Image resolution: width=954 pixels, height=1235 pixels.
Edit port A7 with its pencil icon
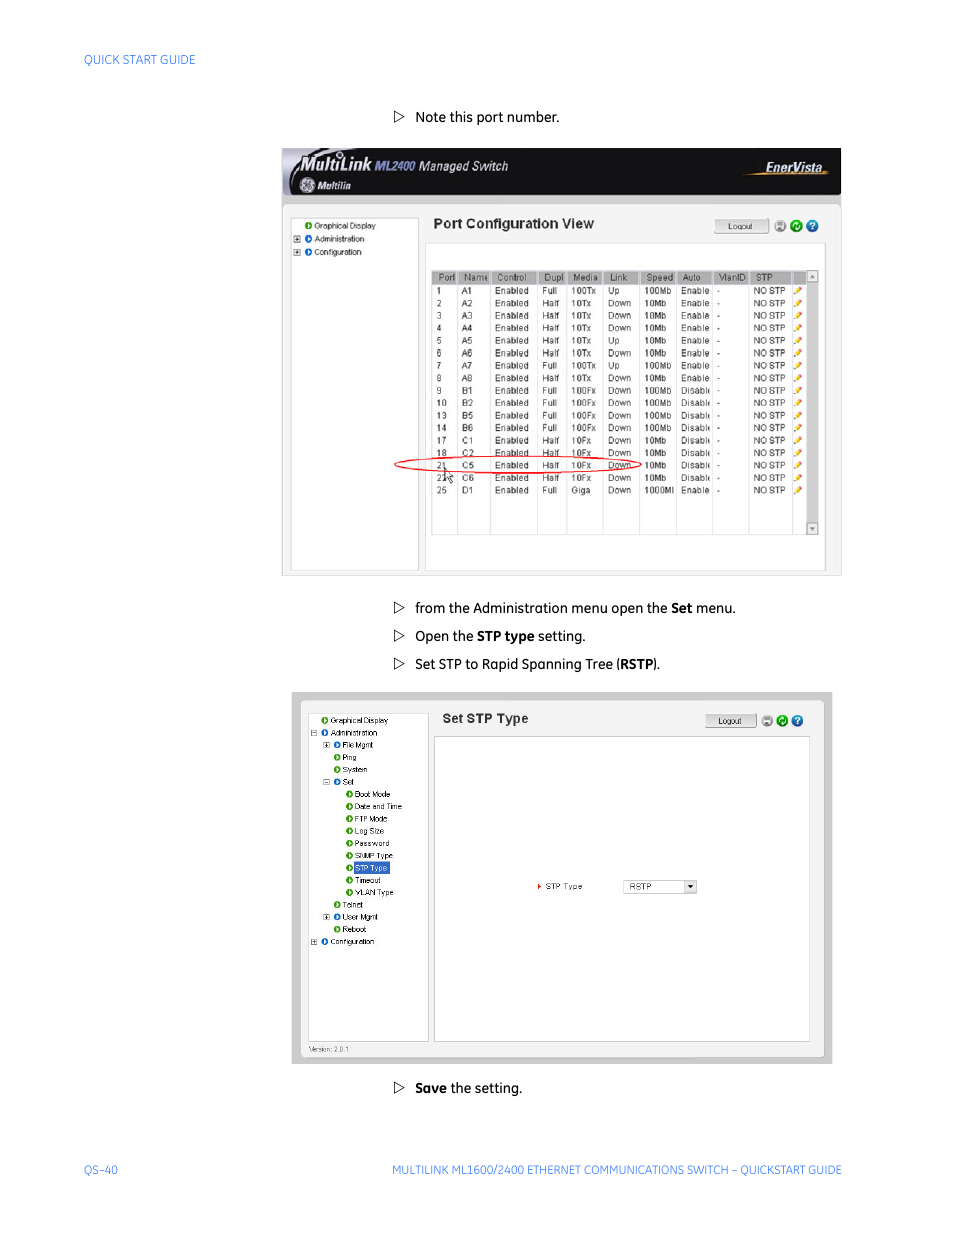pos(798,366)
